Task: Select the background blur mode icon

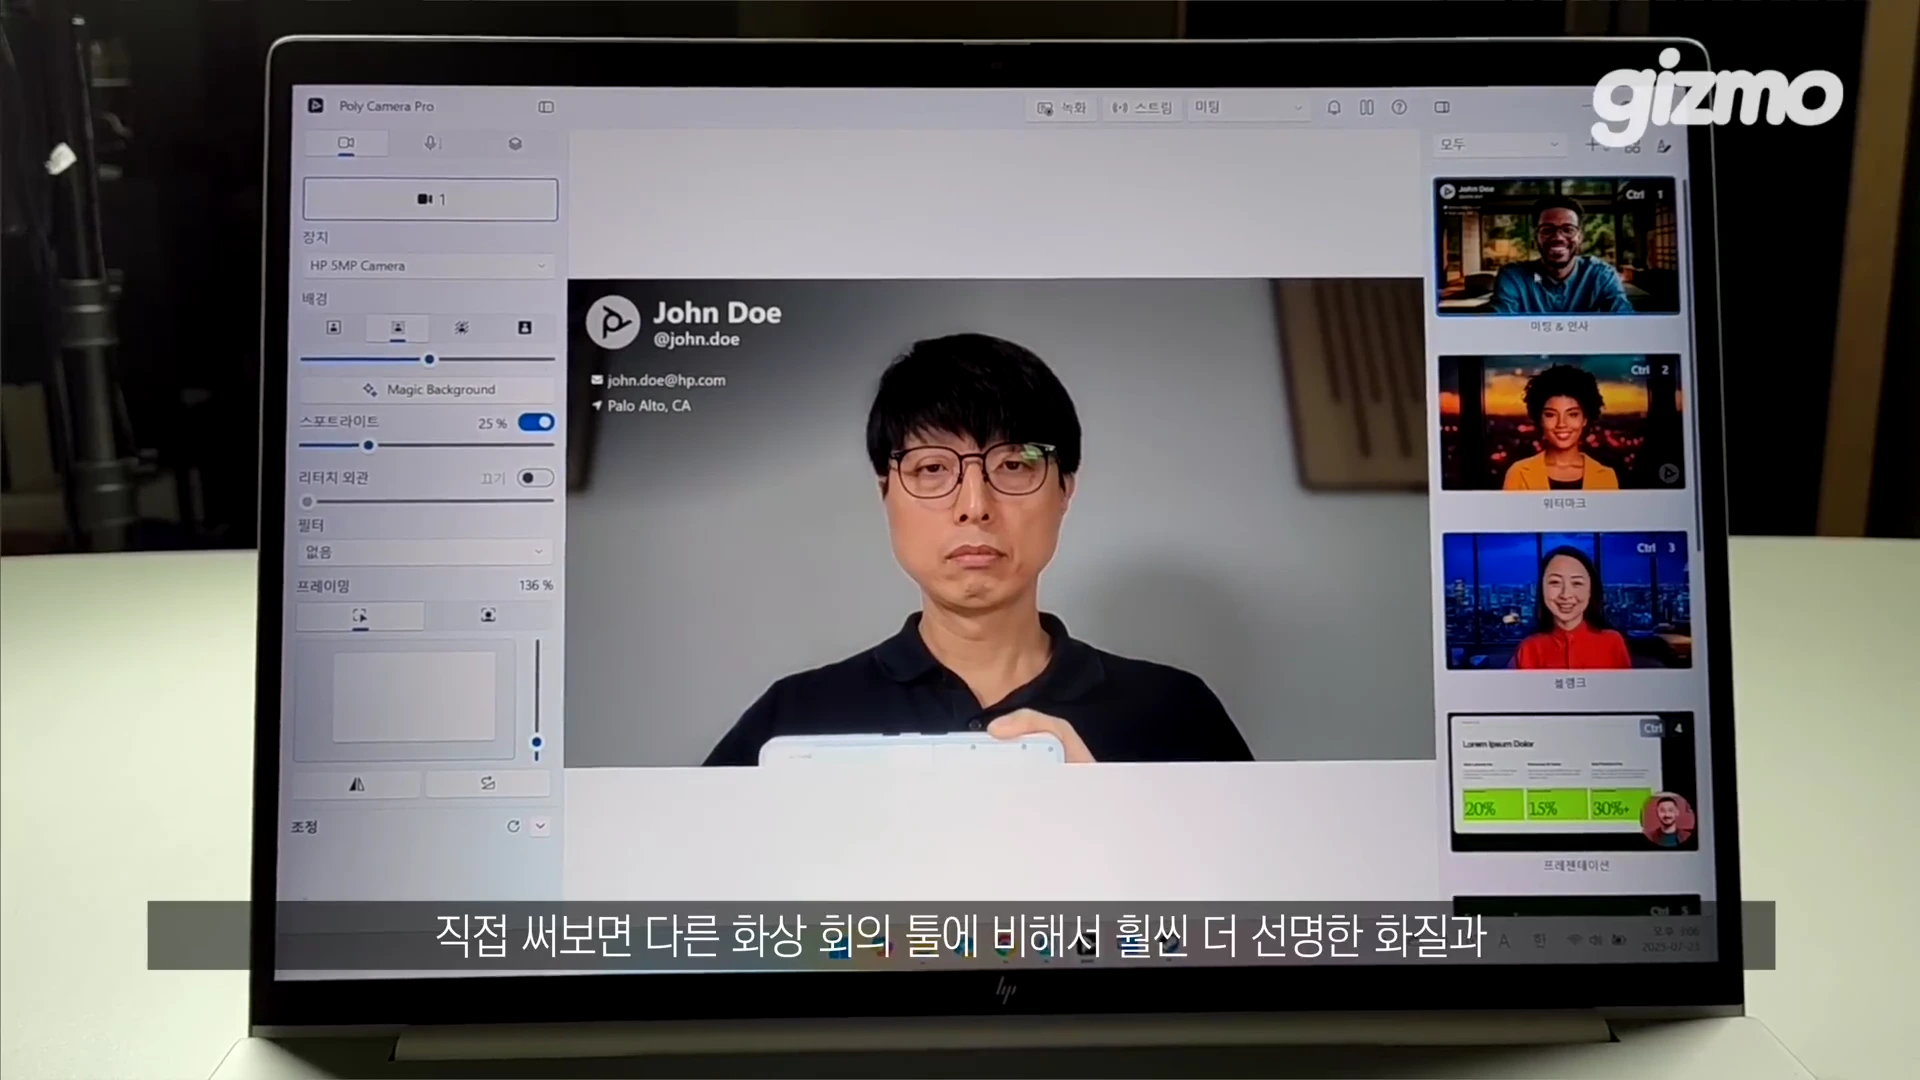Action: (398, 328)
